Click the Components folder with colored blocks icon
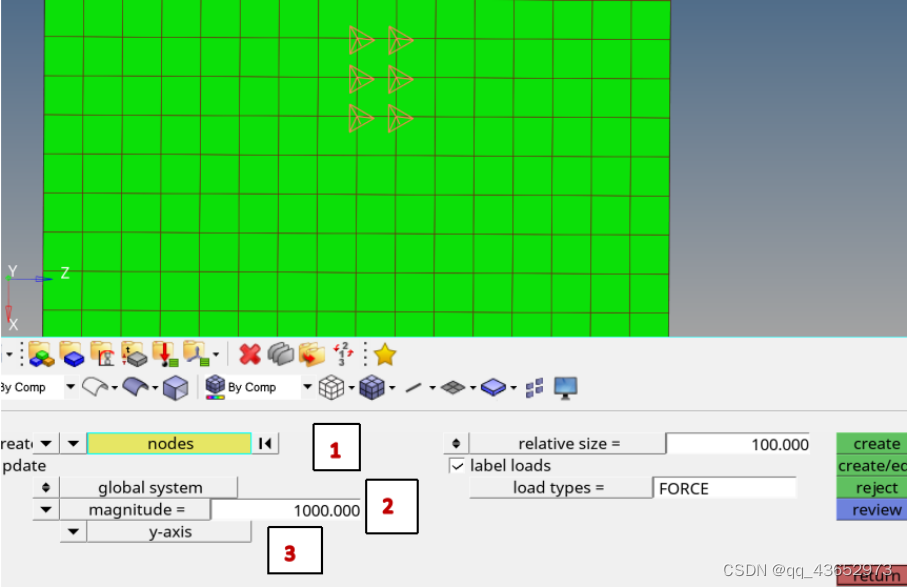908x588 pixels. click(40, 354)
